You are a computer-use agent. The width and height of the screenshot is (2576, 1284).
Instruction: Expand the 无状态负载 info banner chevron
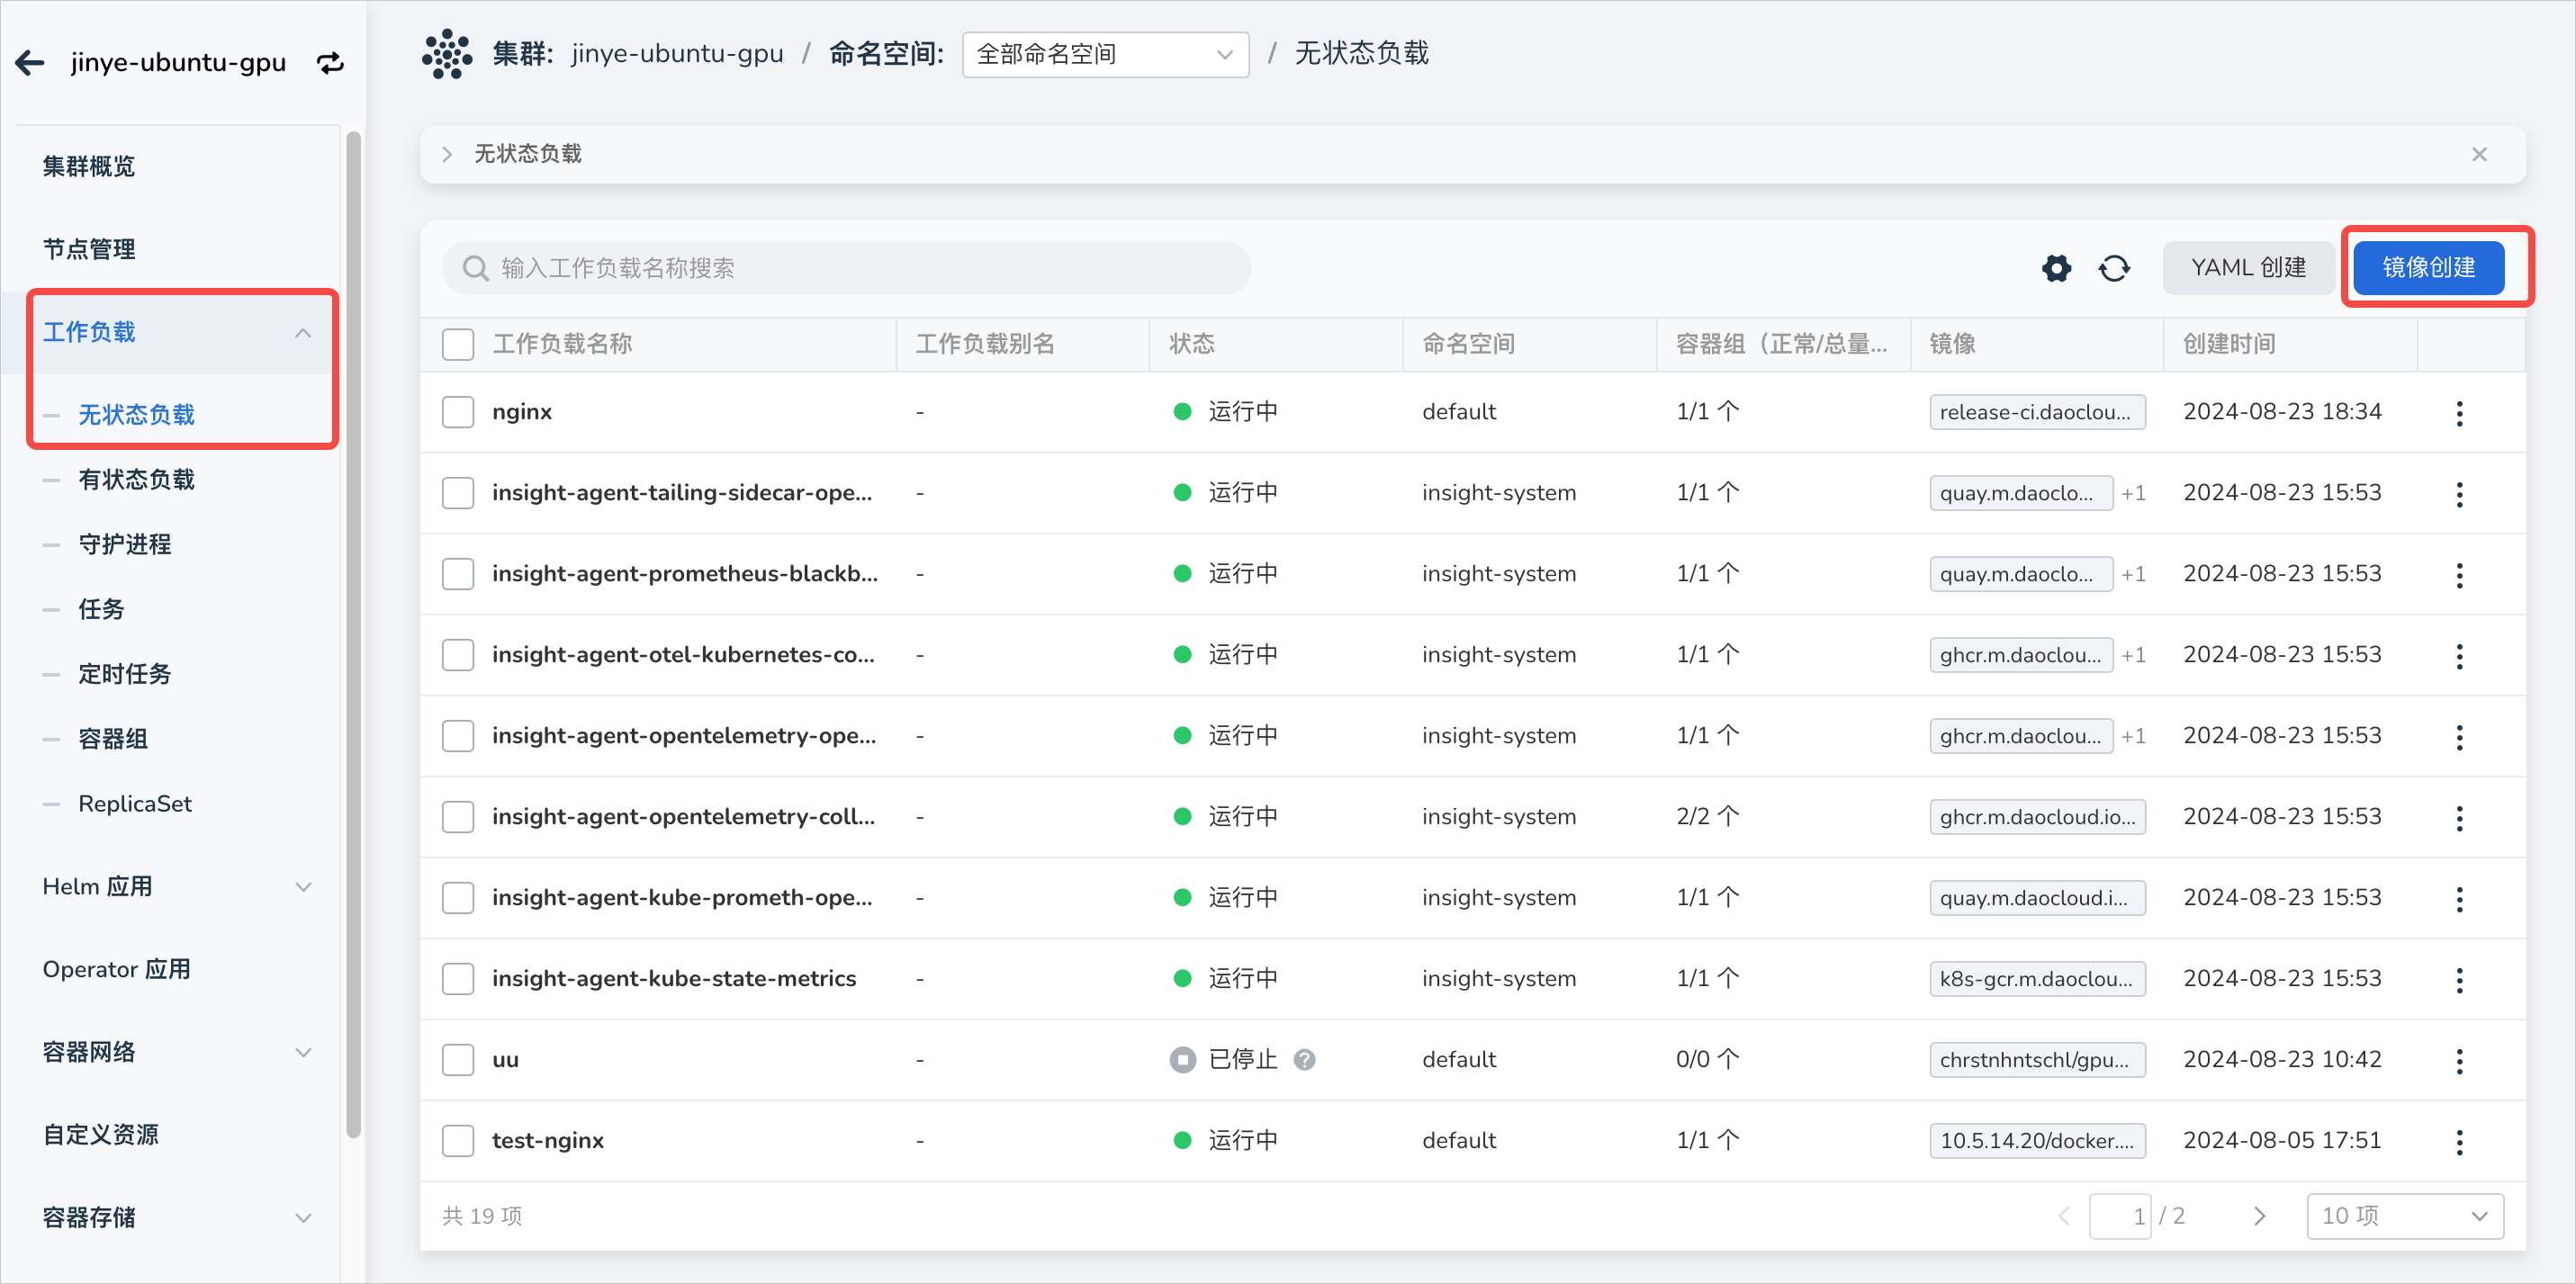(447, 154)
